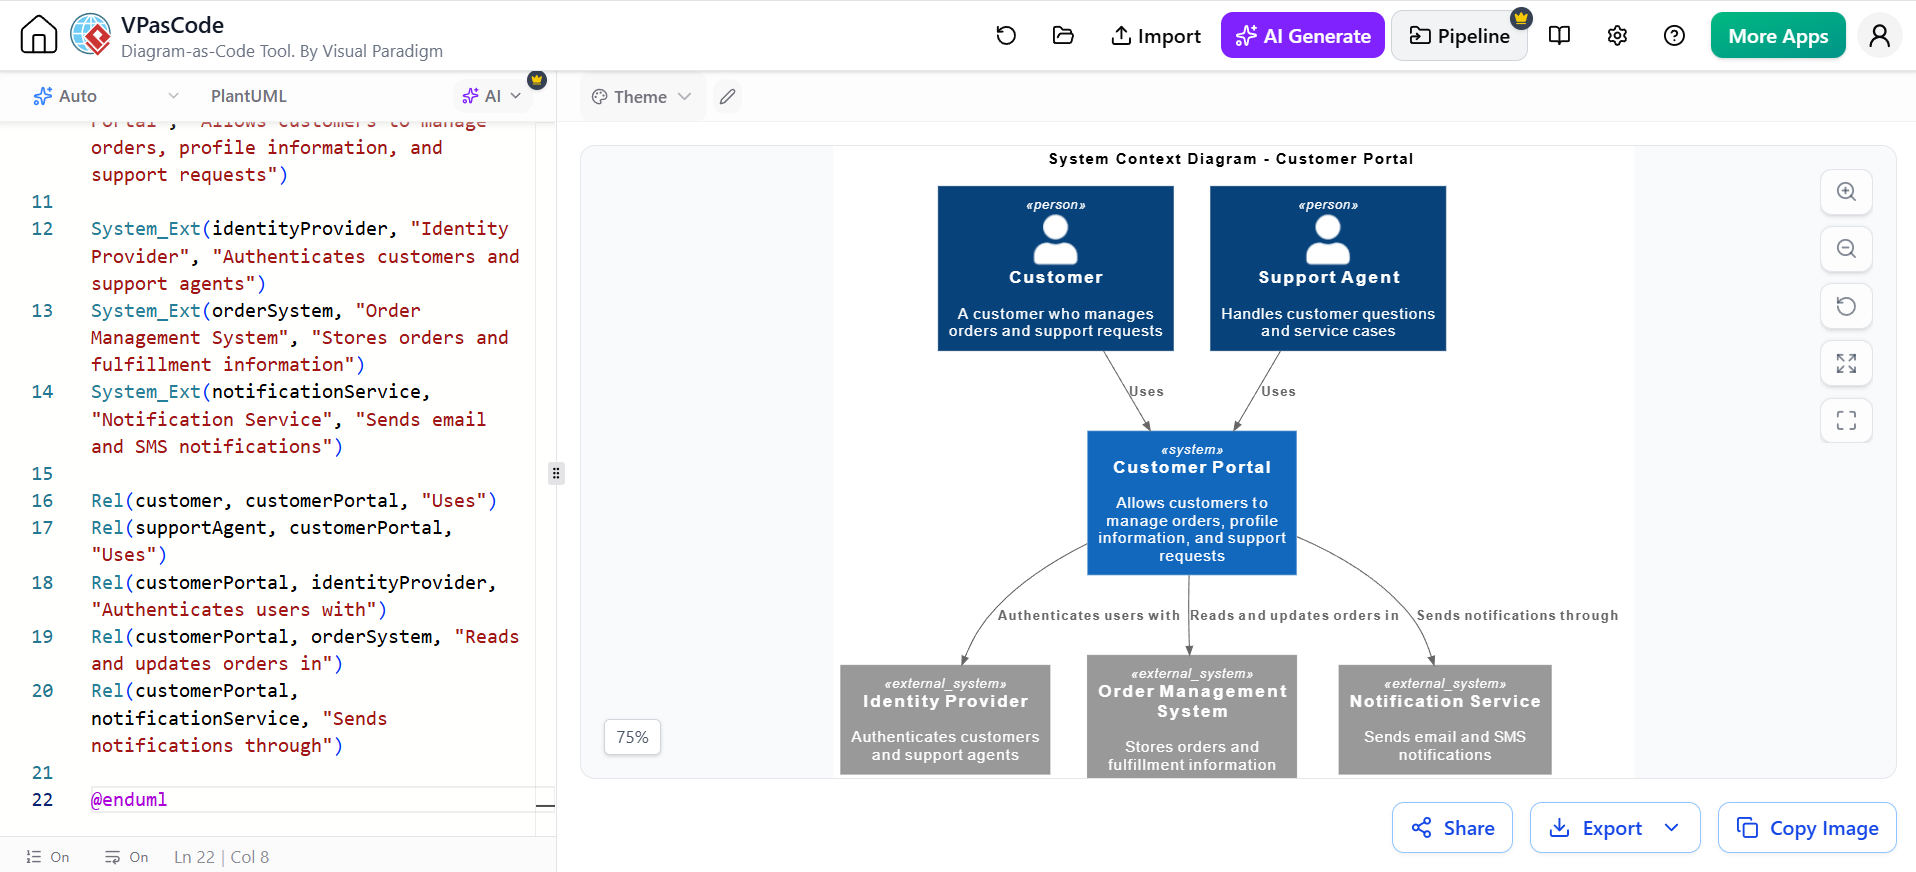Viewport: 1916px width, 872px height.
Task: Zoom out of the diagram
Action: [x=1846, y=249]
